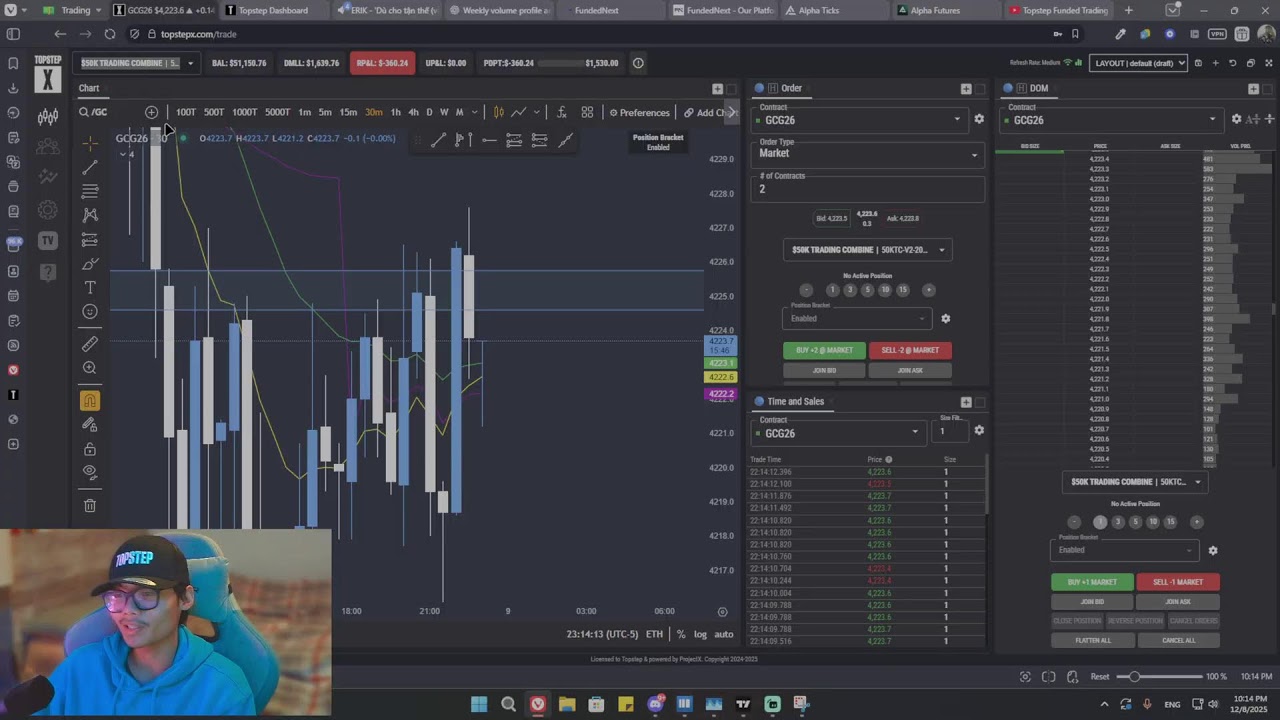This screenshot has height=720, width=1280.
Task: Open DOM panel position bracket settings gear
Action: point(1212,550)
